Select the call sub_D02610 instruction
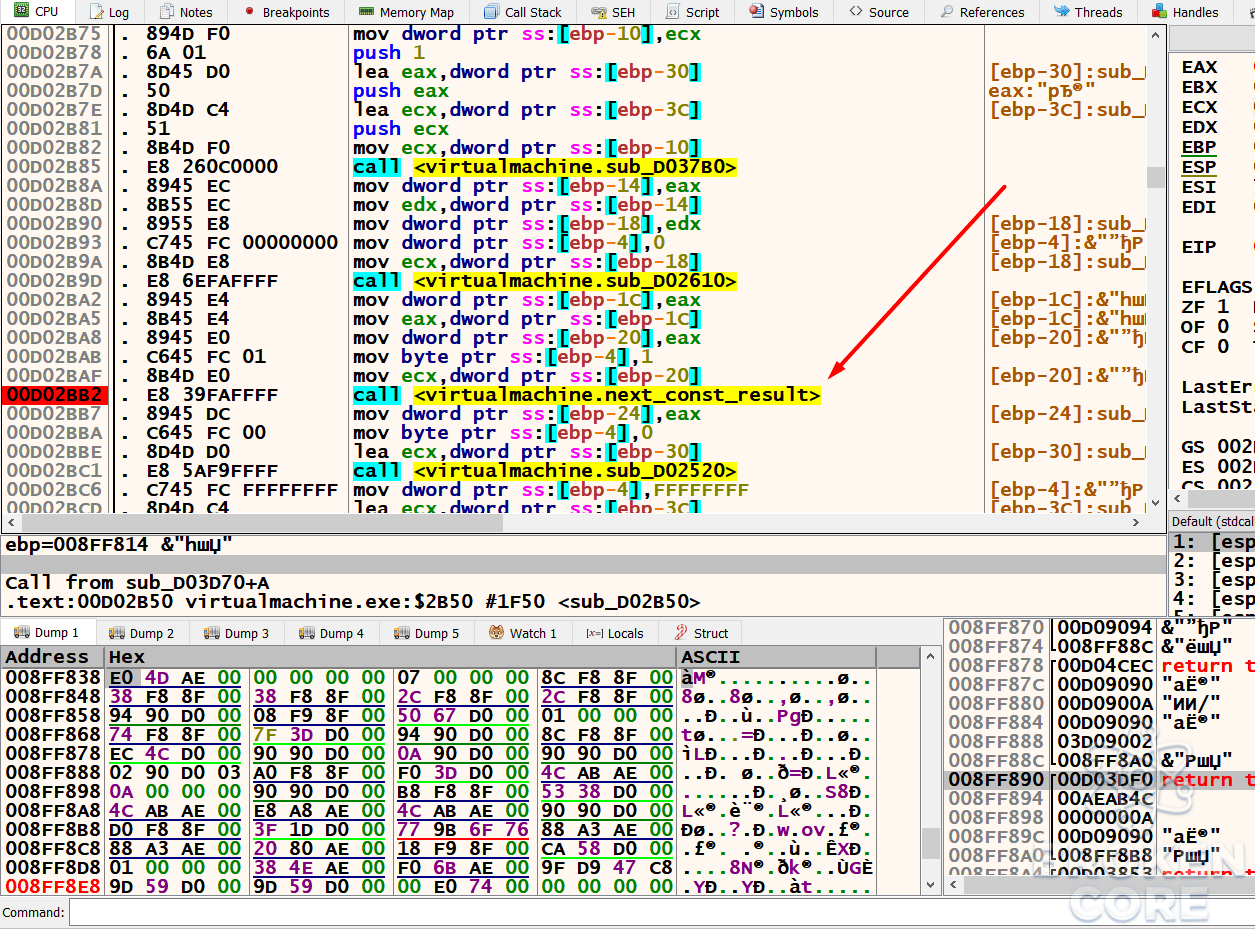The height and width of the screenshot is (929, 1255). click(x=545, y=281)
